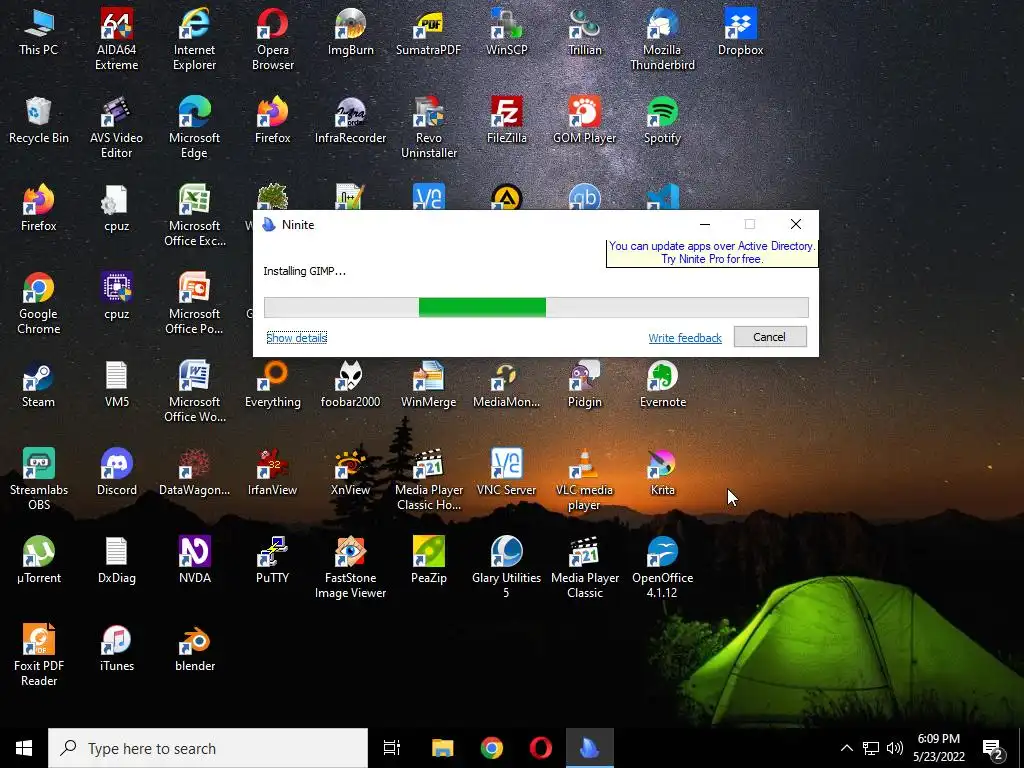1024x768 pixels.
Task: Select the Google Chrome desktop shortcut
Action: (x=39, y=304)
